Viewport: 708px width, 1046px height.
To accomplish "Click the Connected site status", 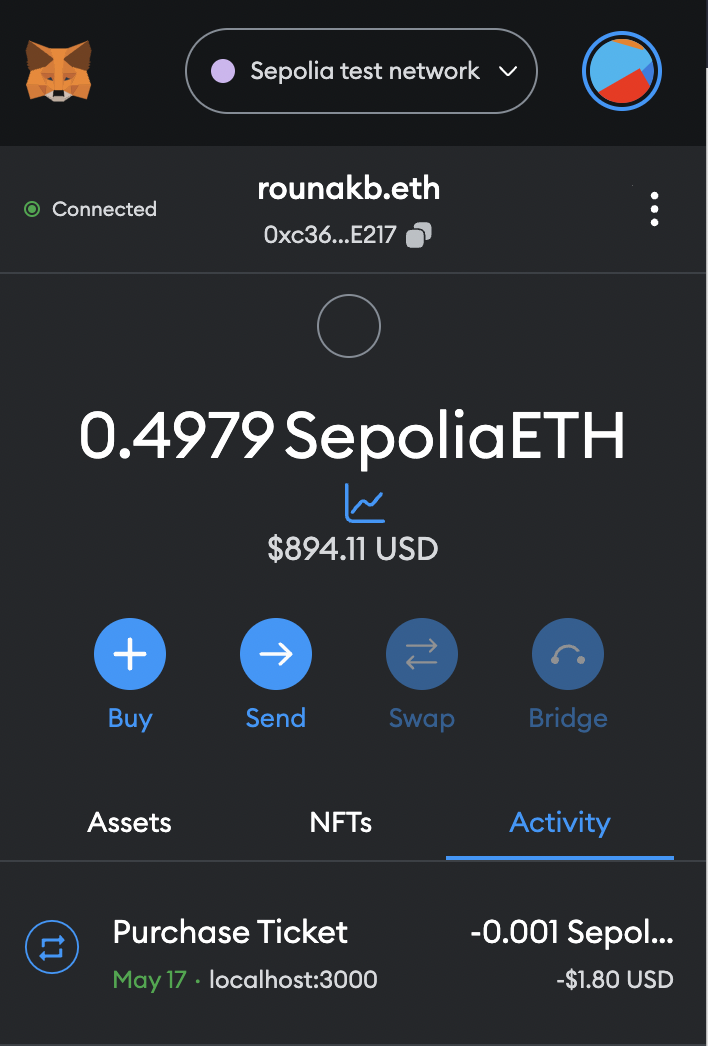I will 90,209.
